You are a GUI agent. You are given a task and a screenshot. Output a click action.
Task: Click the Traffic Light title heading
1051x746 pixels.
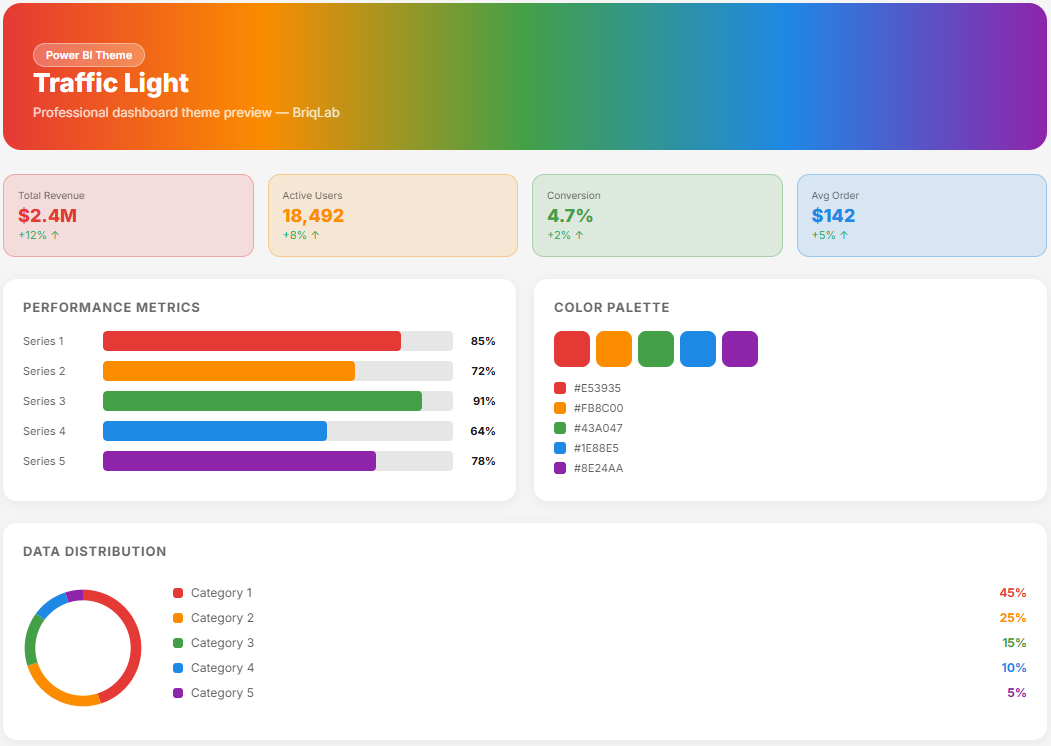pos(111,83)
